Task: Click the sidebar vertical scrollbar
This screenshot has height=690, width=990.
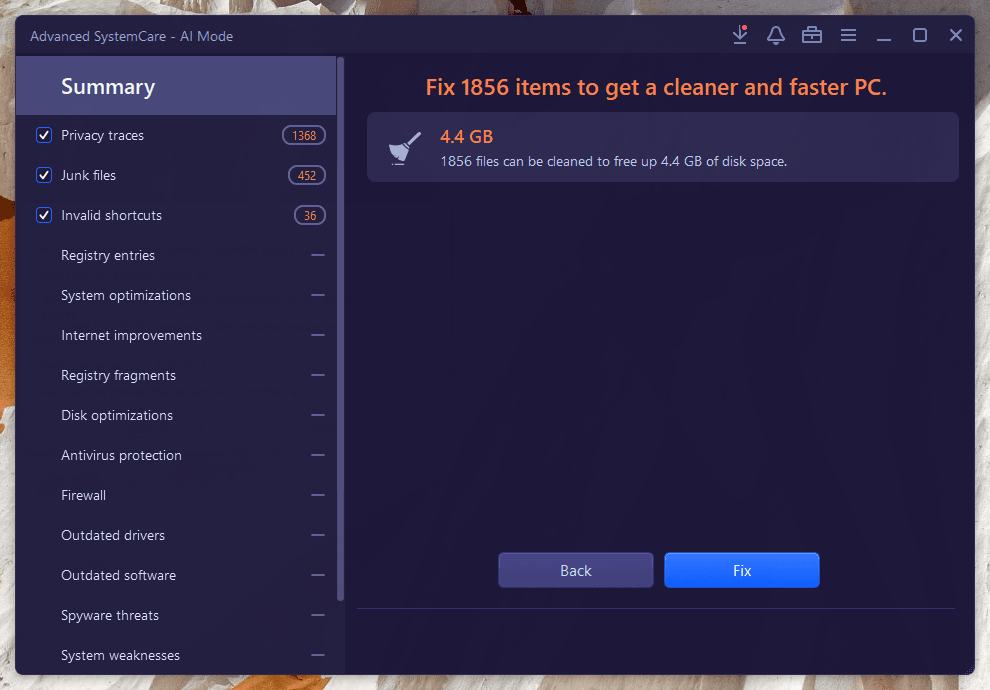Action: pos(341,330)
